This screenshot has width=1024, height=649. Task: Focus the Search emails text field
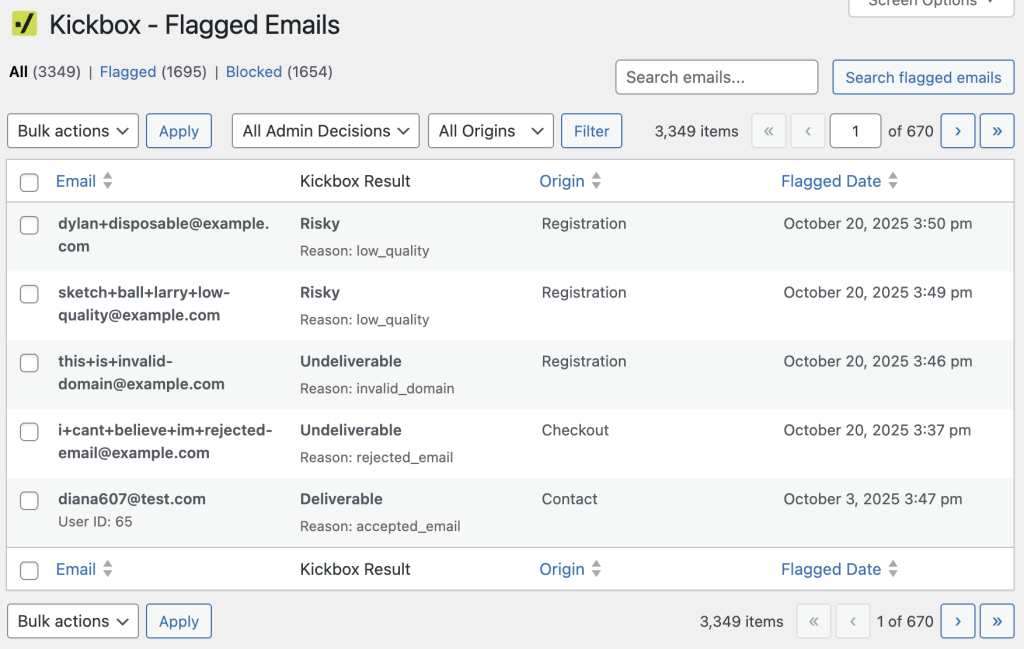pos(716,77)
